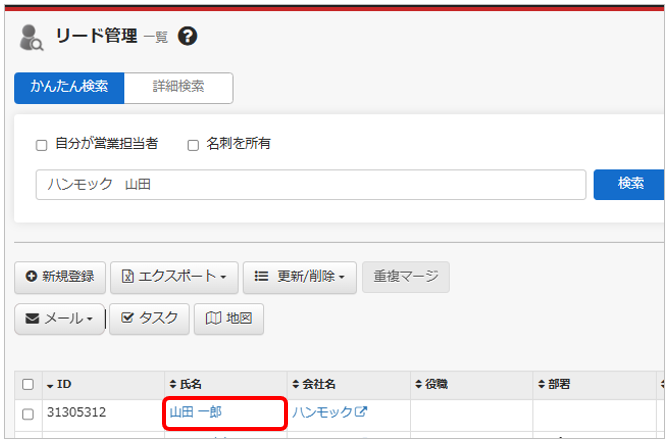Open the ハンモック company link
The image size is (669, 445).
(323, 412)
